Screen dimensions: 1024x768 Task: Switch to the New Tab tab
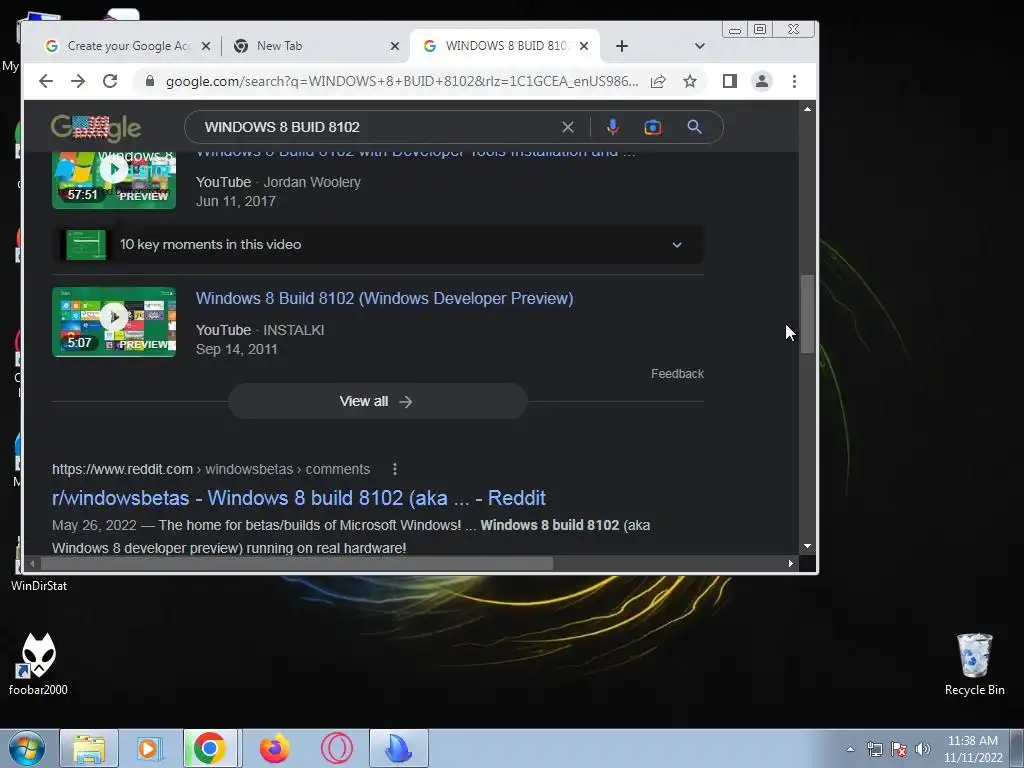pos(315,46)
